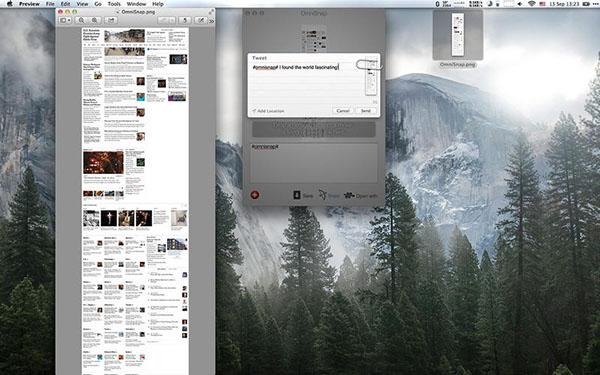This screenshot has width=600, height=375.
Task: Open the Tools menu
Action: (114, 4)
